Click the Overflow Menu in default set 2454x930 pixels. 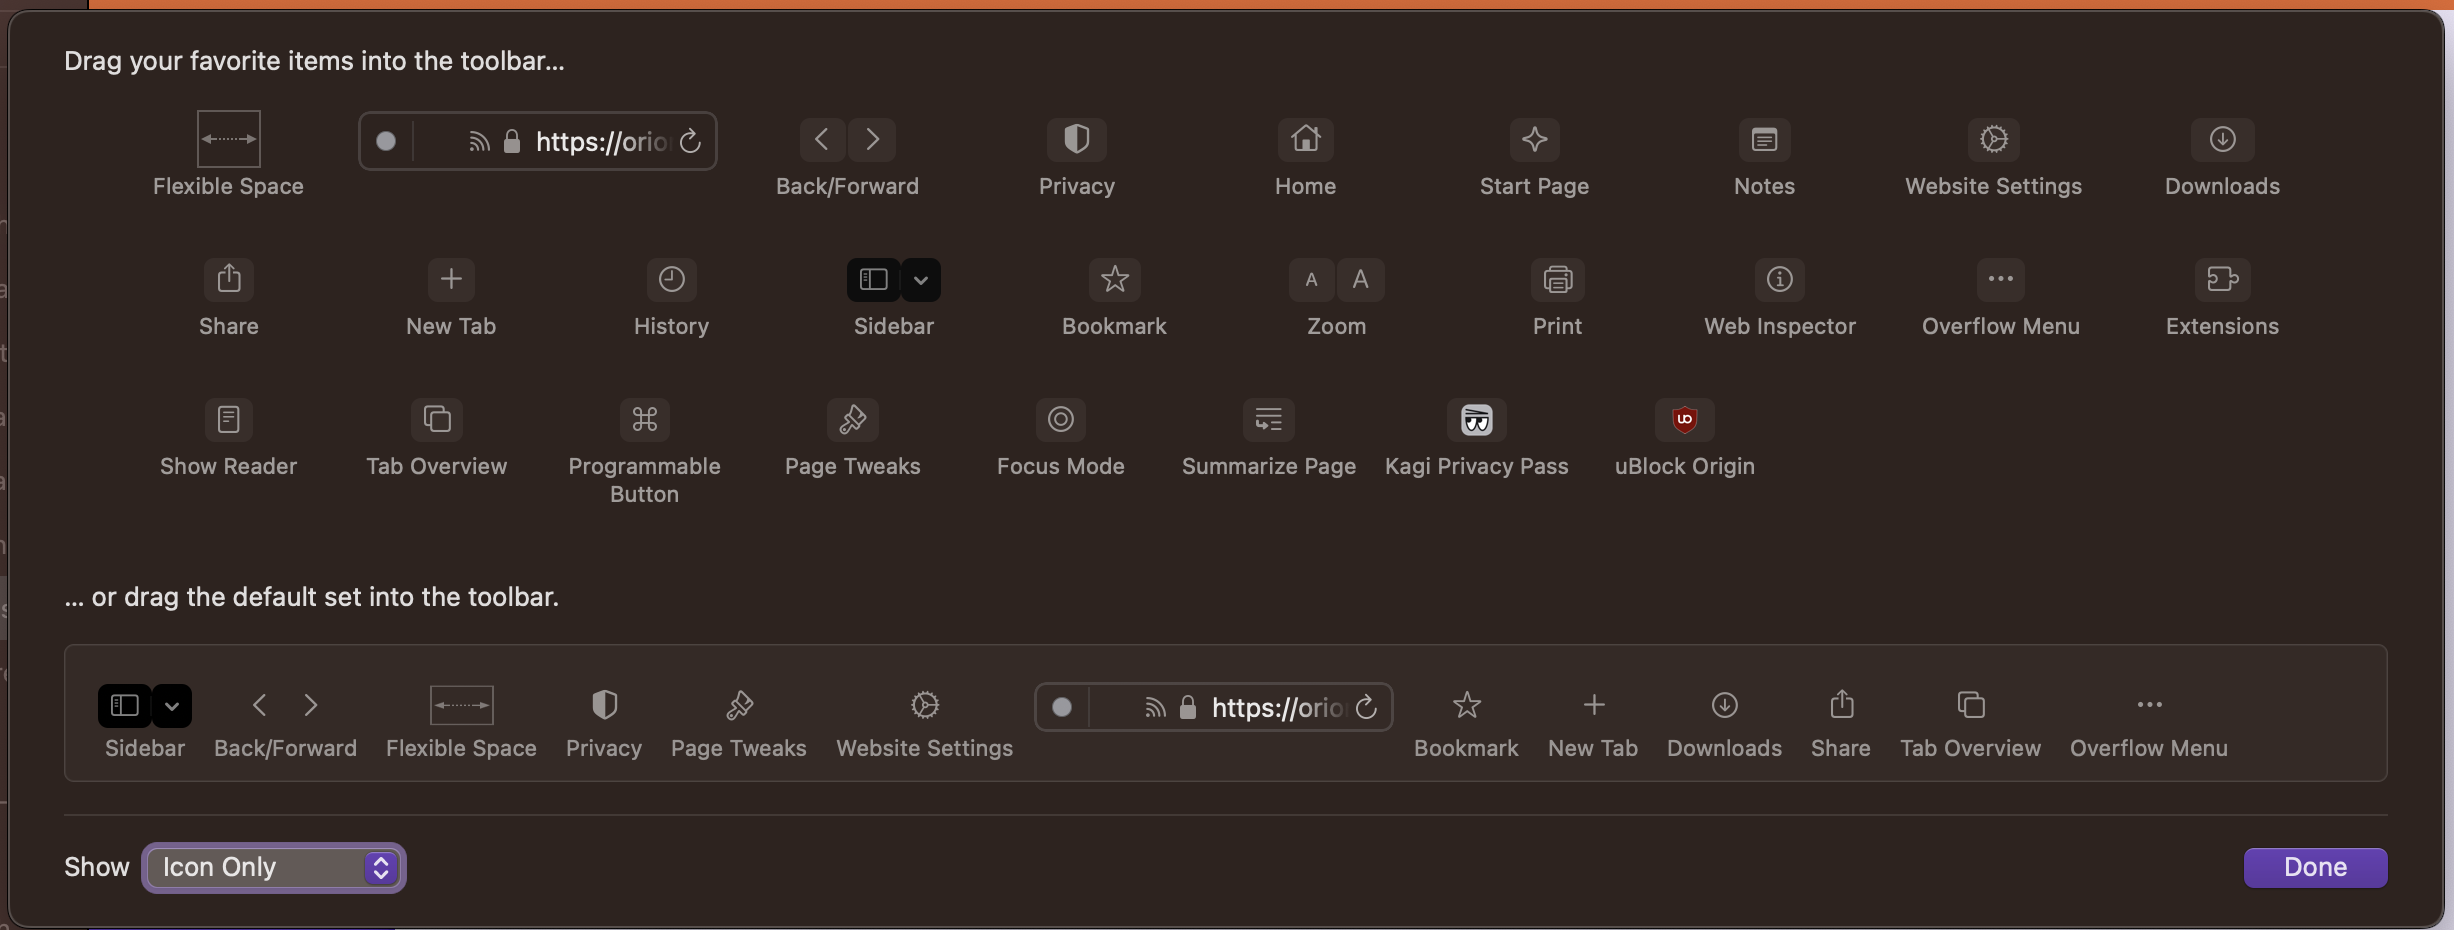point(2149,705)
